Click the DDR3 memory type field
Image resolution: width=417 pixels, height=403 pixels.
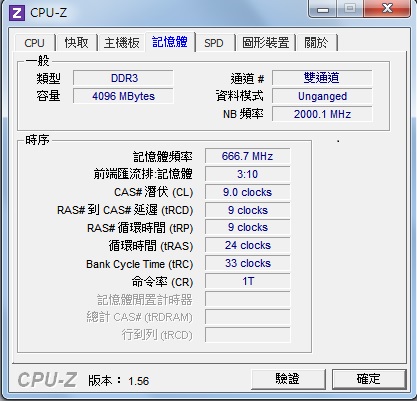tap(123, 78)
